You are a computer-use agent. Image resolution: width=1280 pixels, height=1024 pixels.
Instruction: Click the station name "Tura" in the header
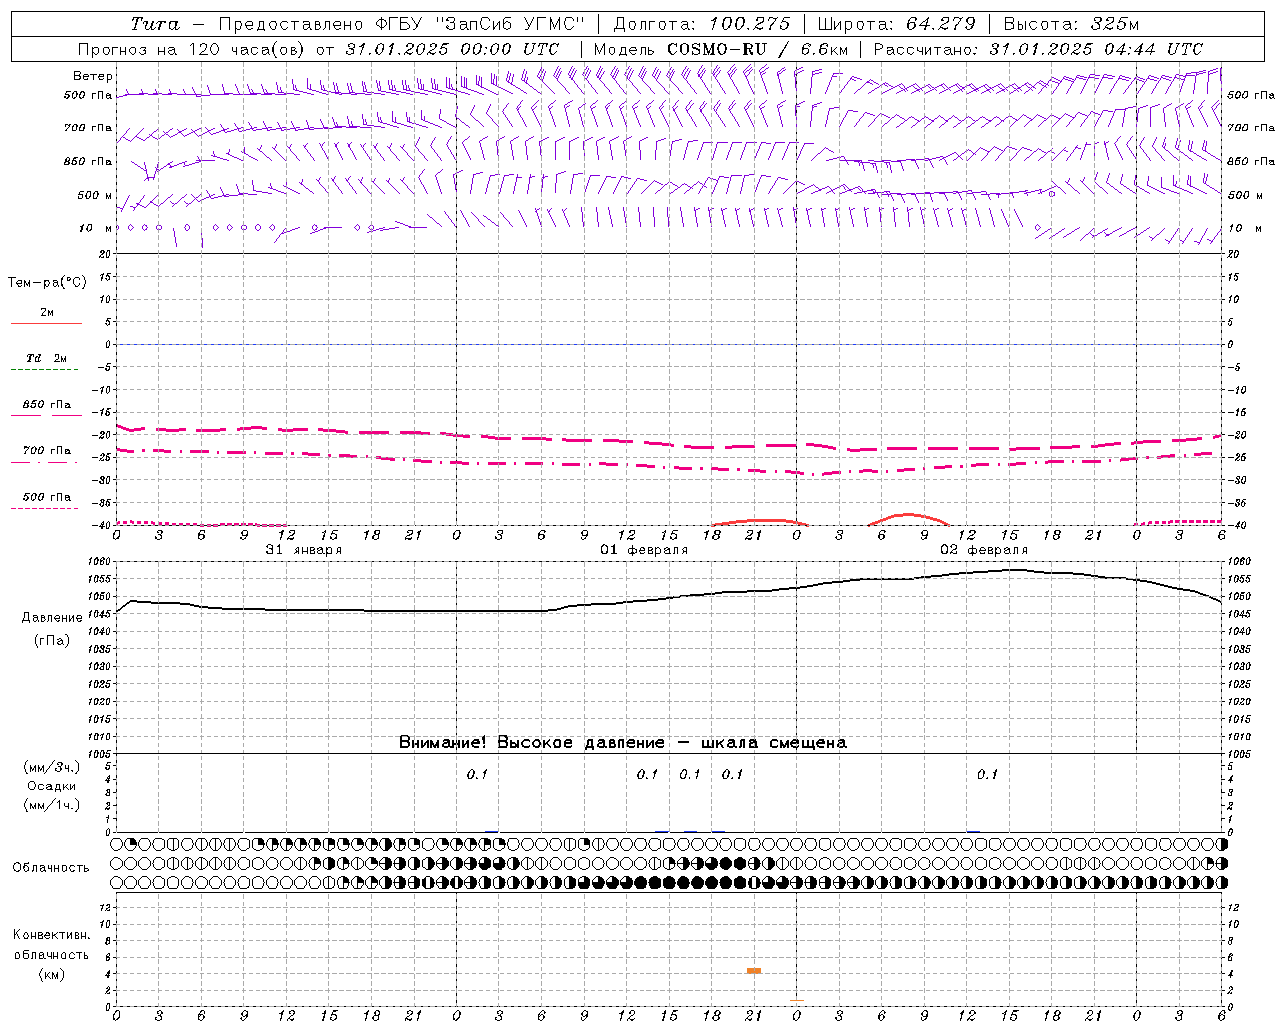[x=155, y=24]
